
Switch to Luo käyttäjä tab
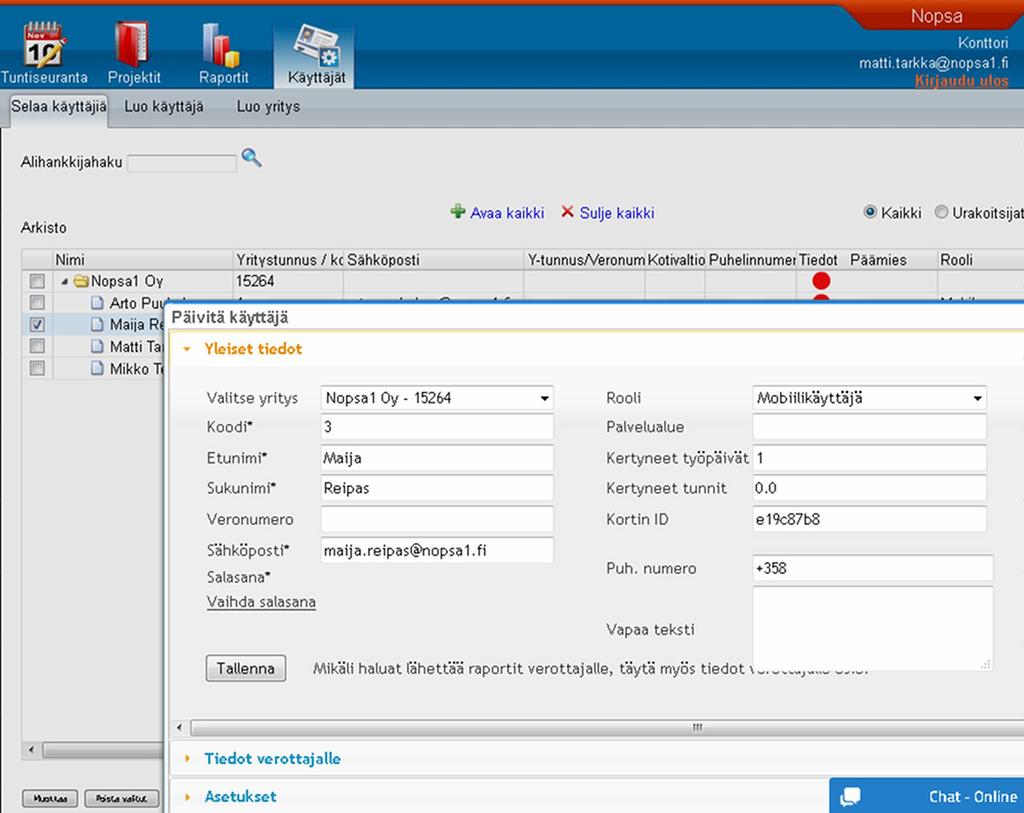pyautogui.click(x=164, y=106)
